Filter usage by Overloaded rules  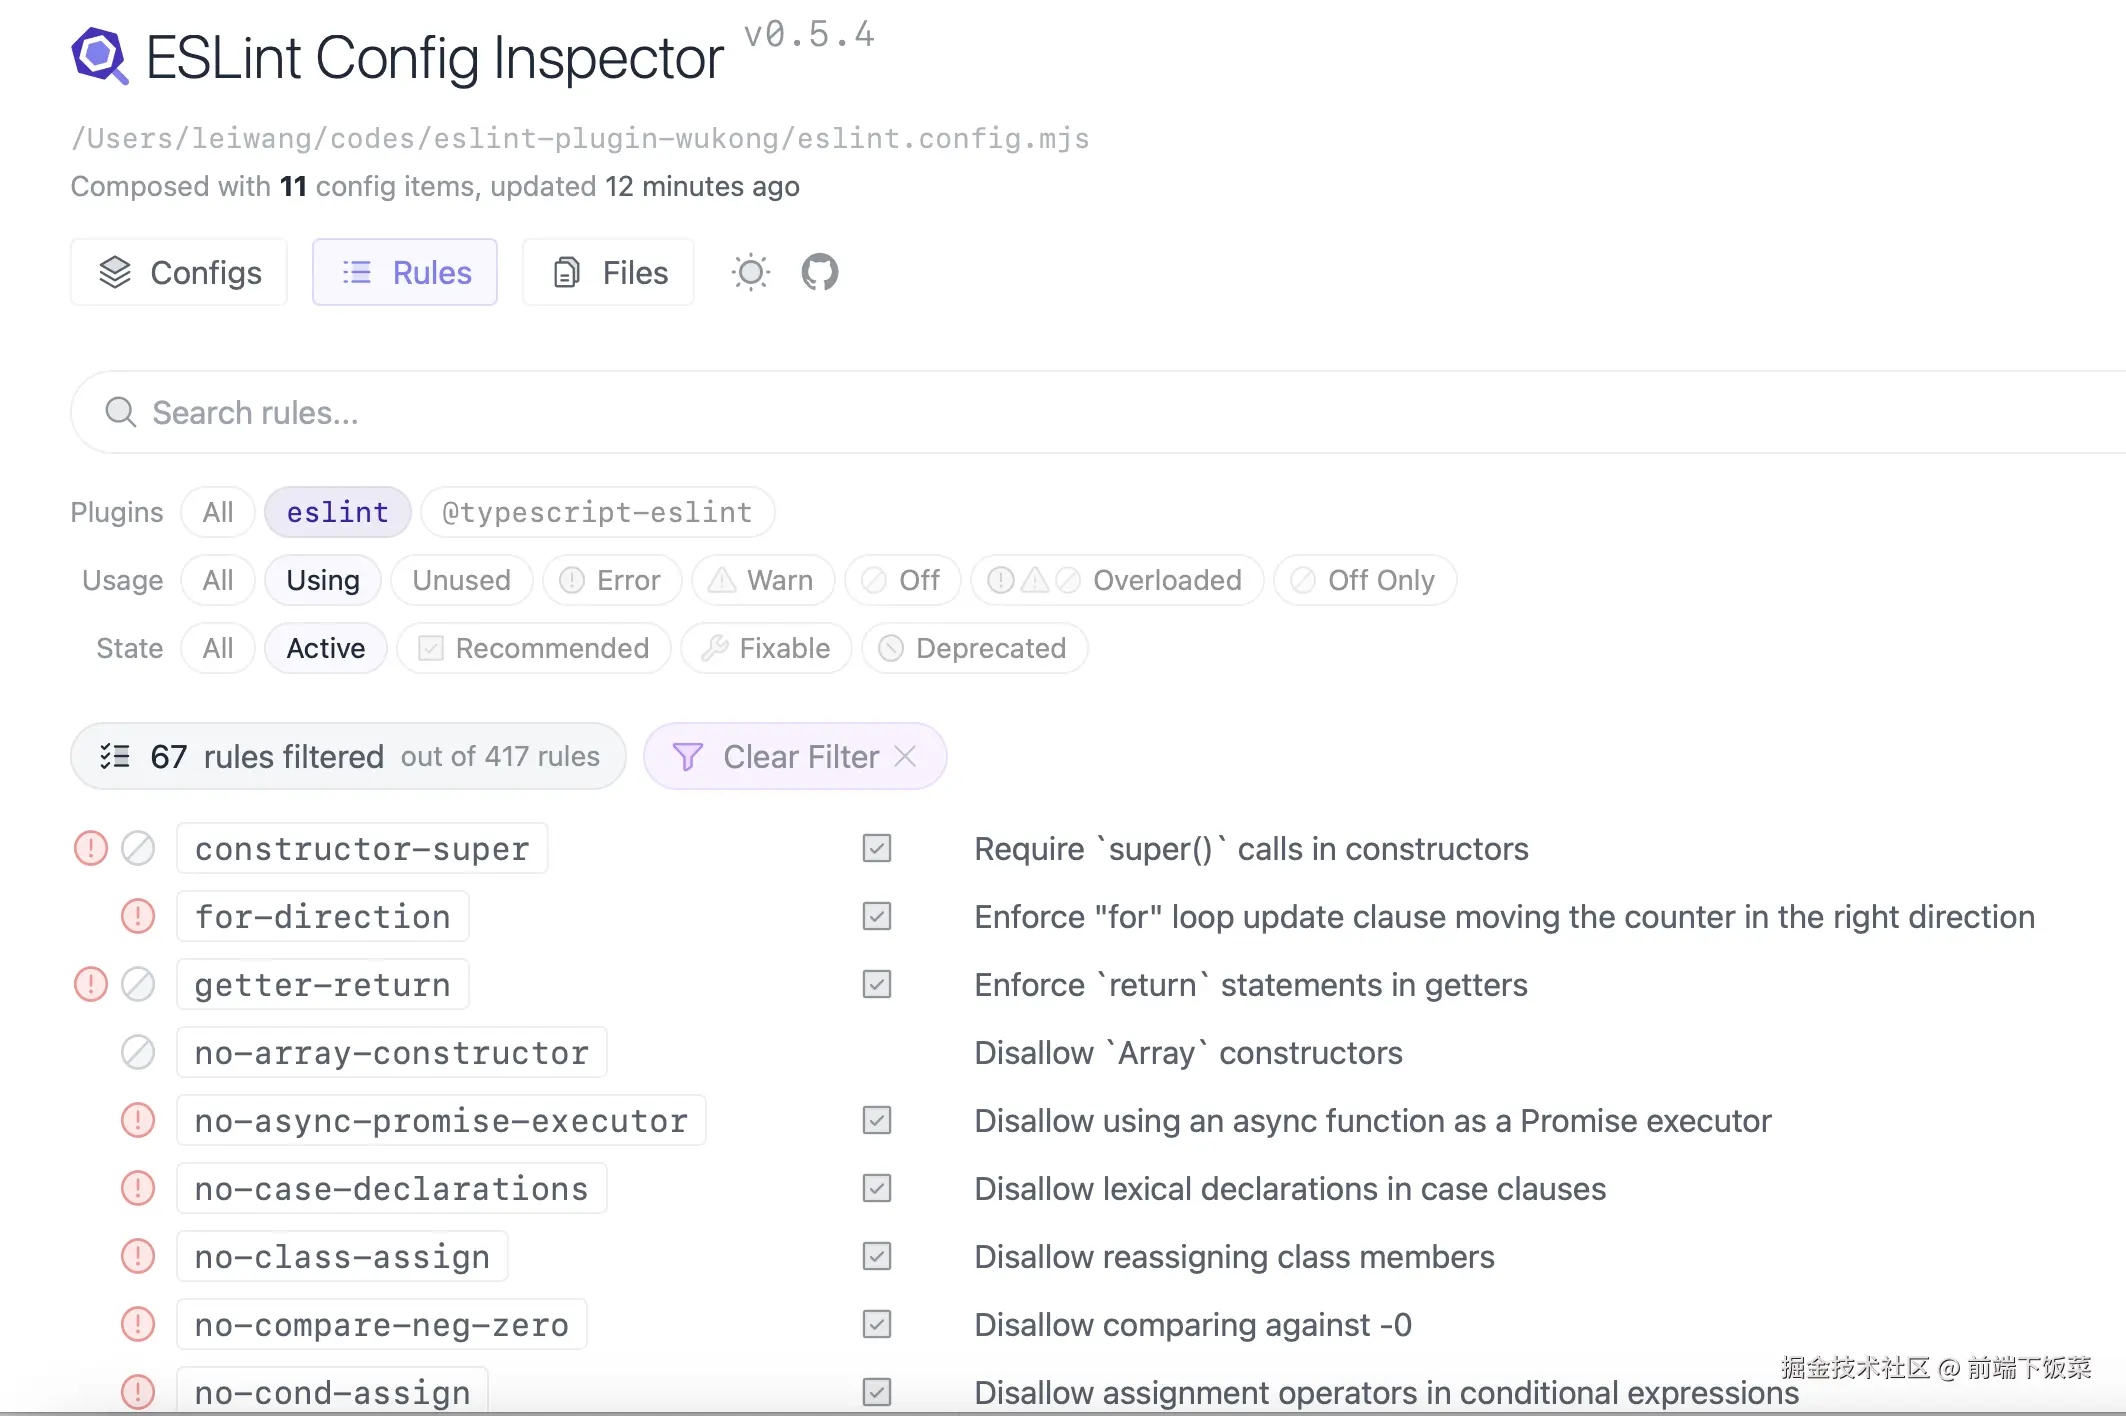click(x=1116, y=581)
